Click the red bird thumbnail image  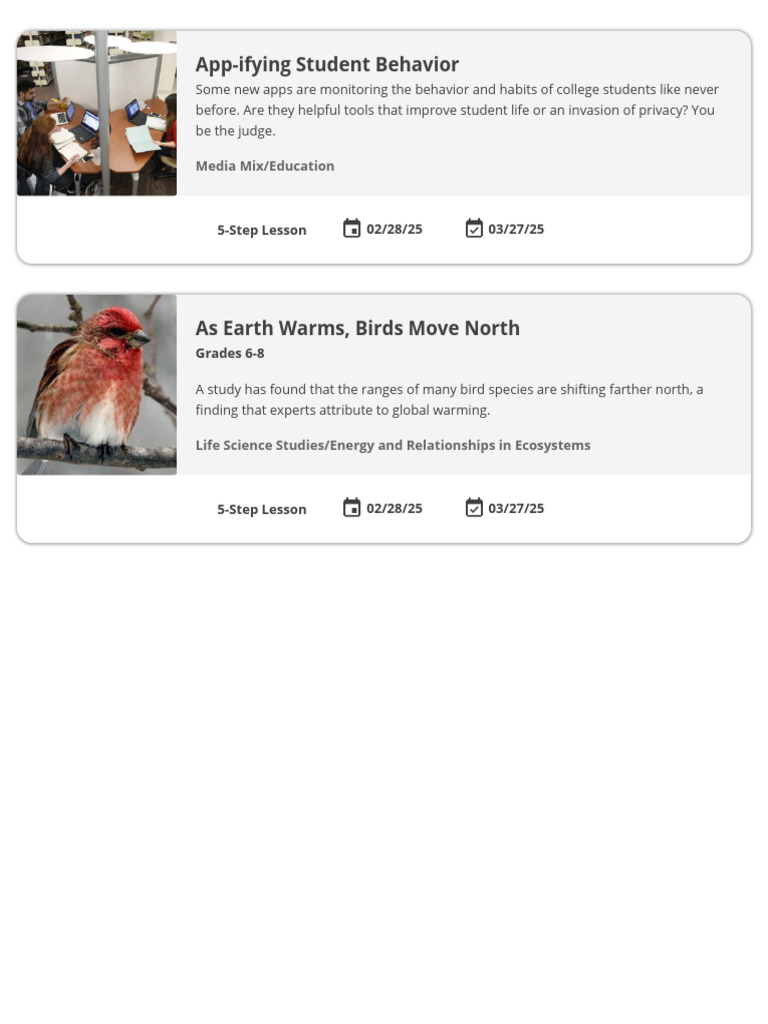[97, 384]
